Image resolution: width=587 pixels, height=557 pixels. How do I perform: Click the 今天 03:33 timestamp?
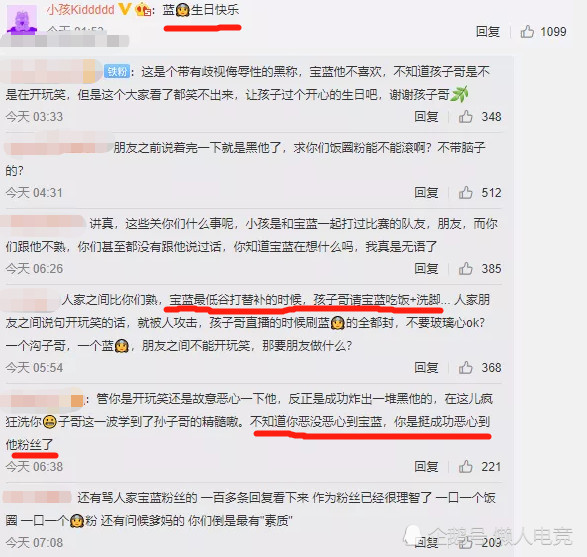[x=34, y=117]
